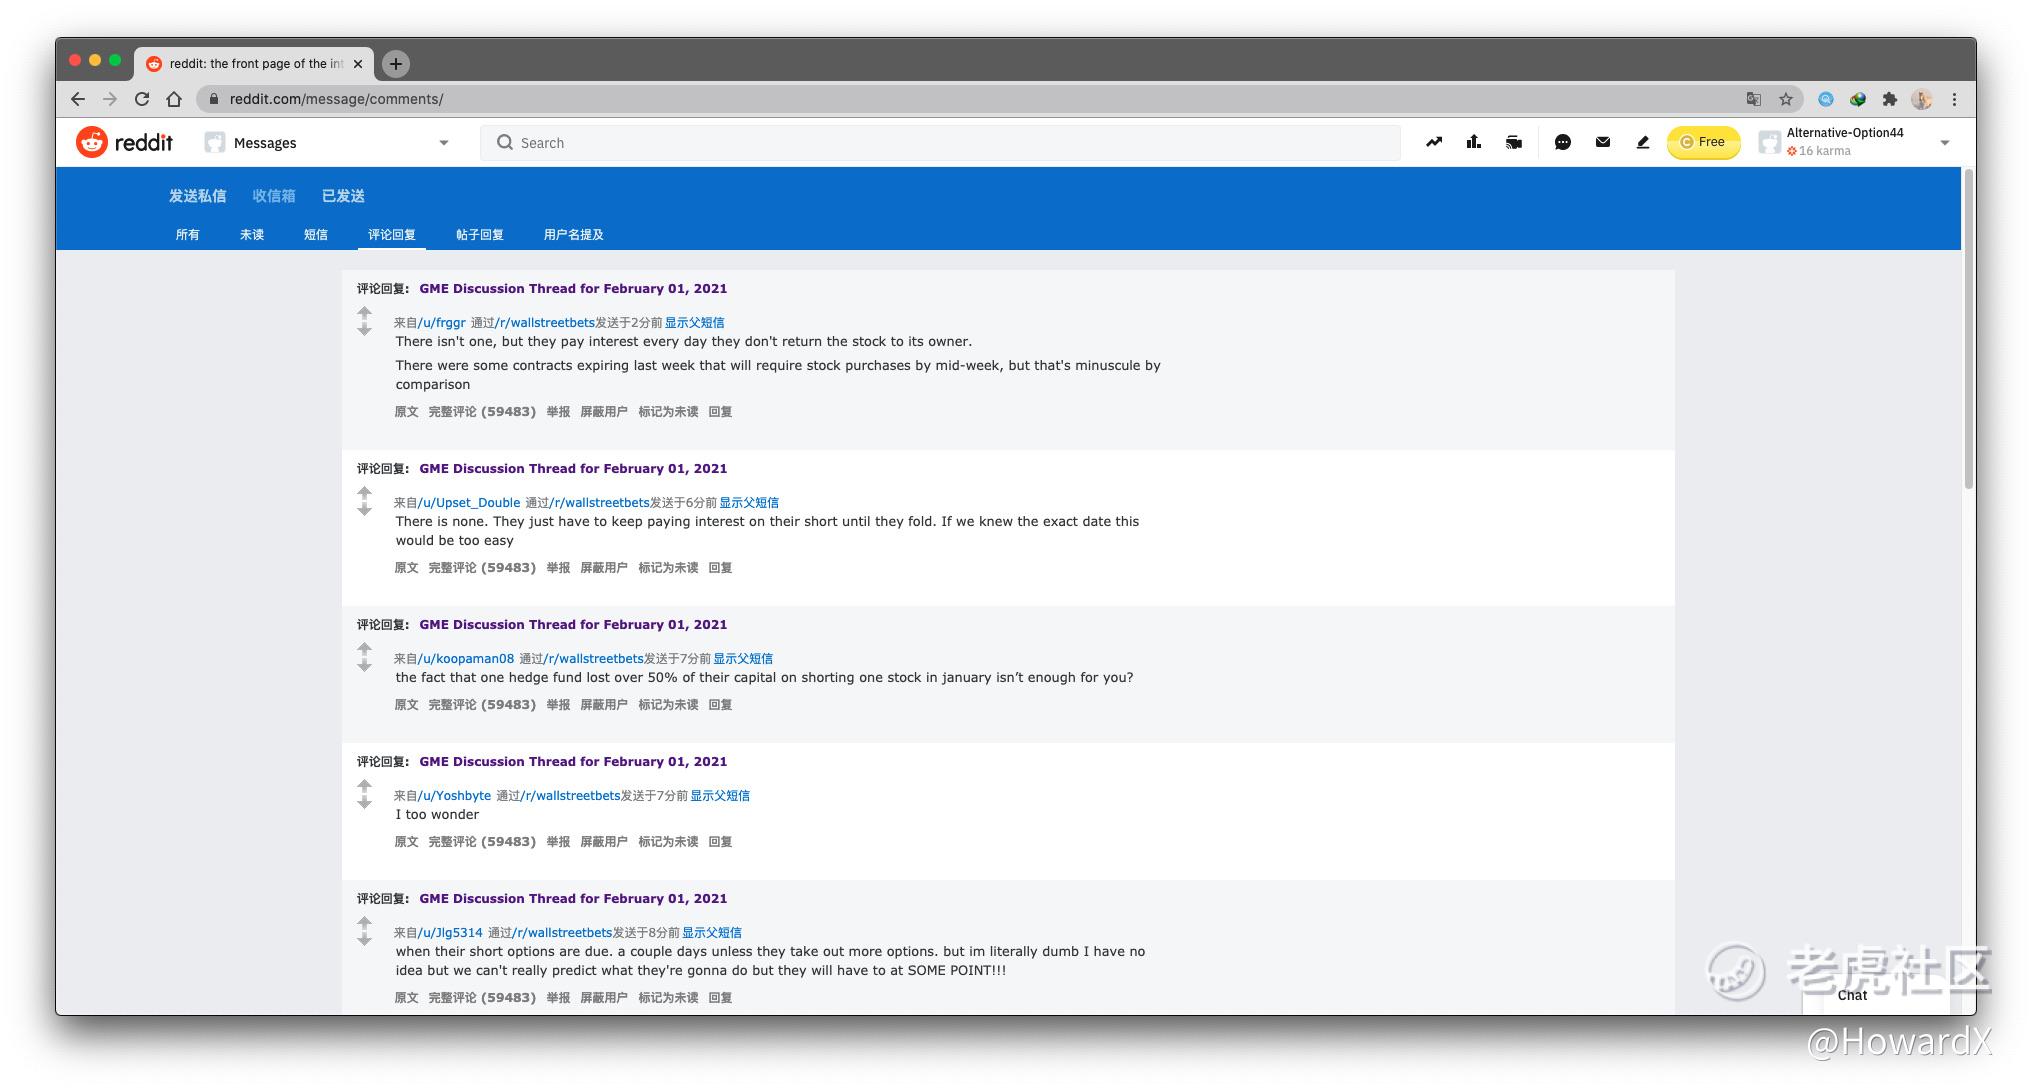Downvote the comment from Yoshbyte
Viewport: 2032px width, 1089px height.
[x=364, y=802]
